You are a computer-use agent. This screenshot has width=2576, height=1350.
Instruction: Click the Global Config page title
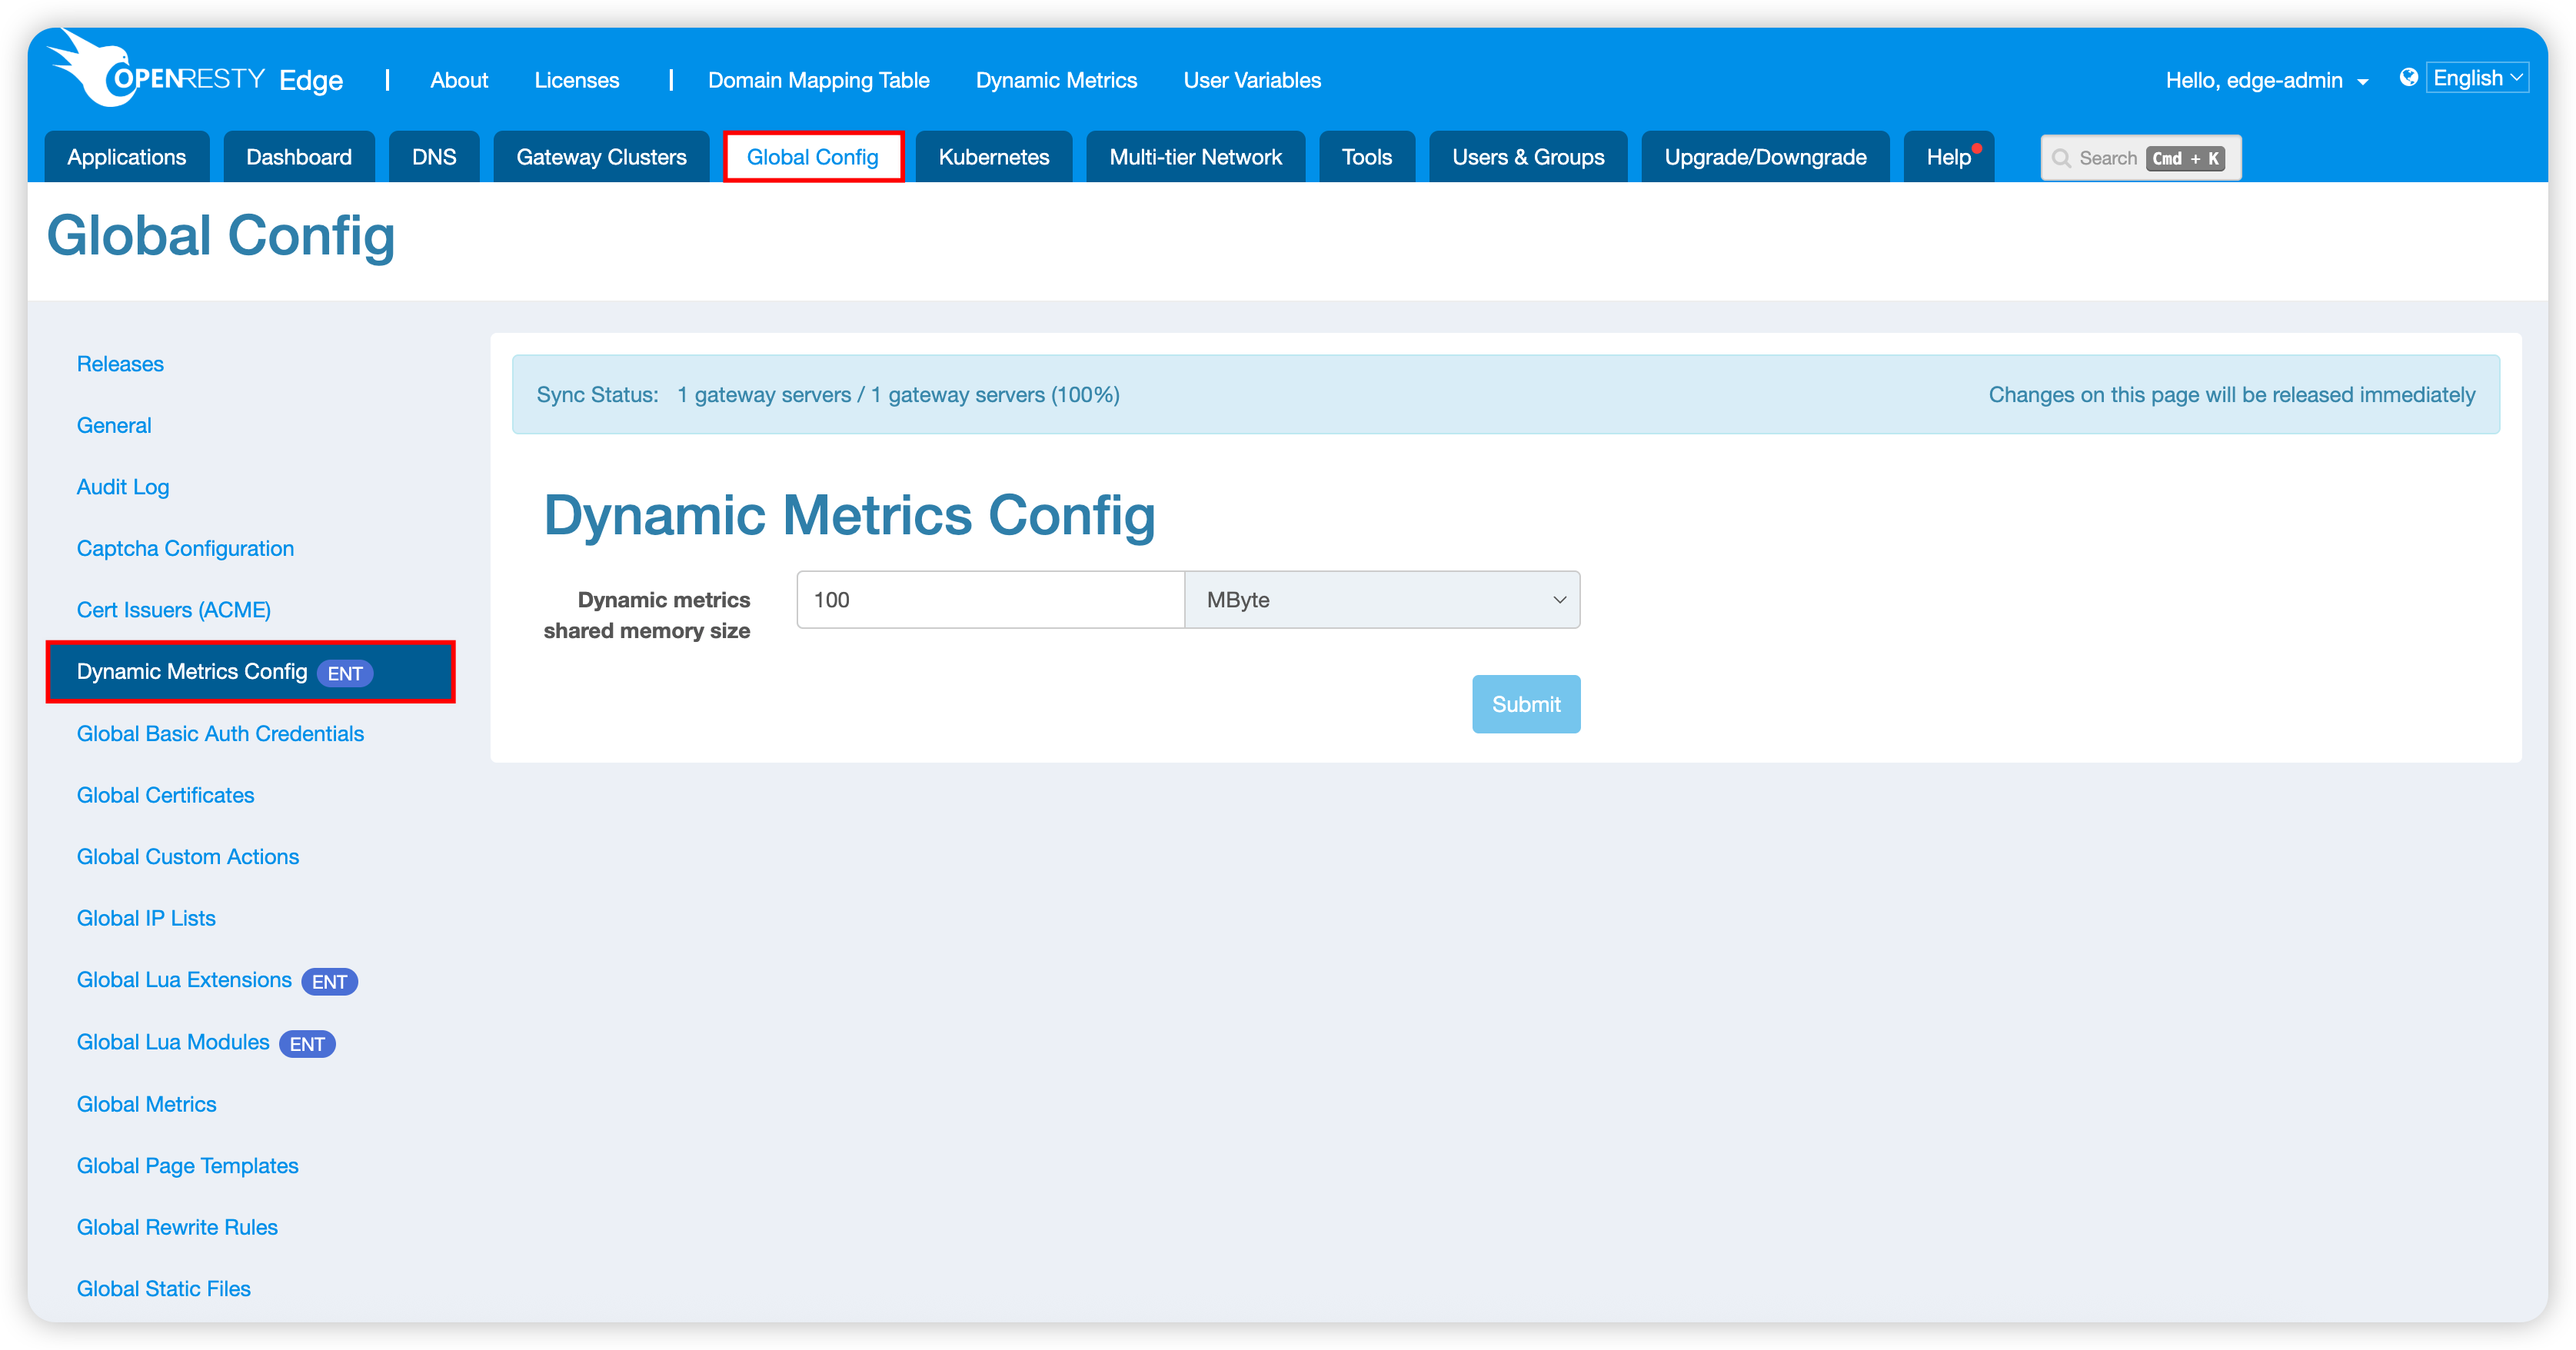(x=221, y=237)
